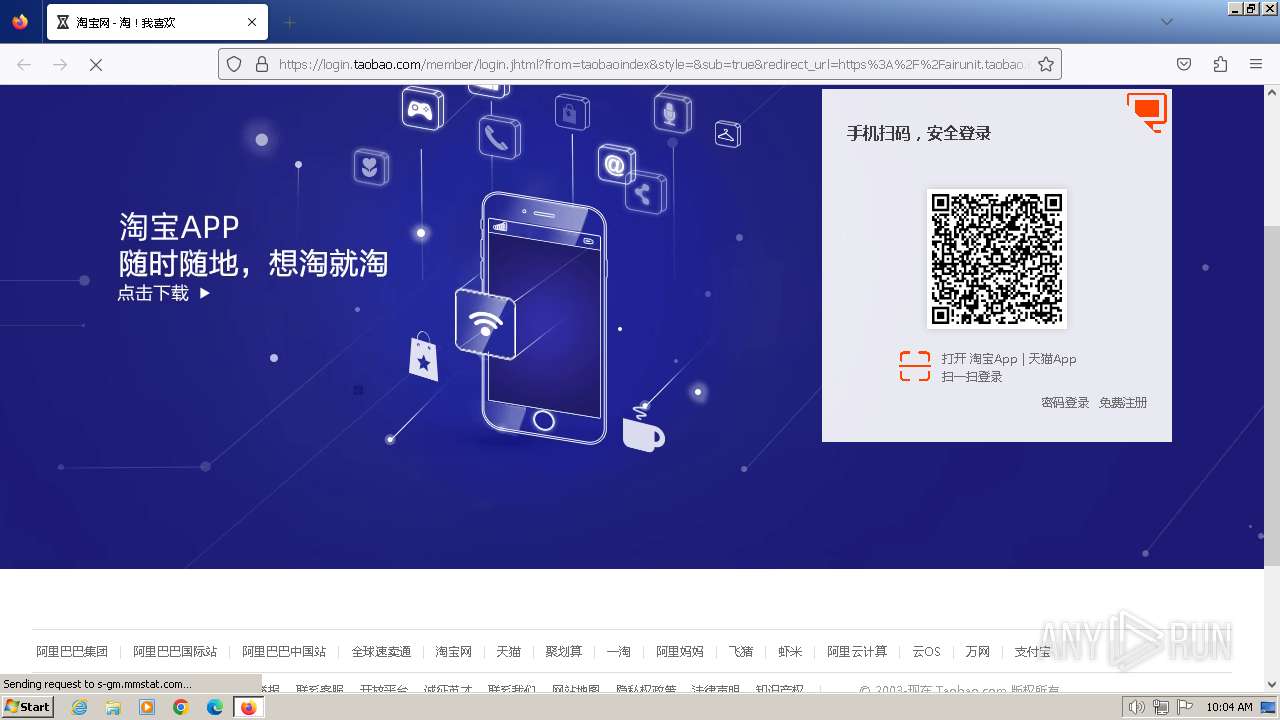Open the Windows Start menu
The width and height of the screenshot is (1280, 720).
[x=28, y=707]
